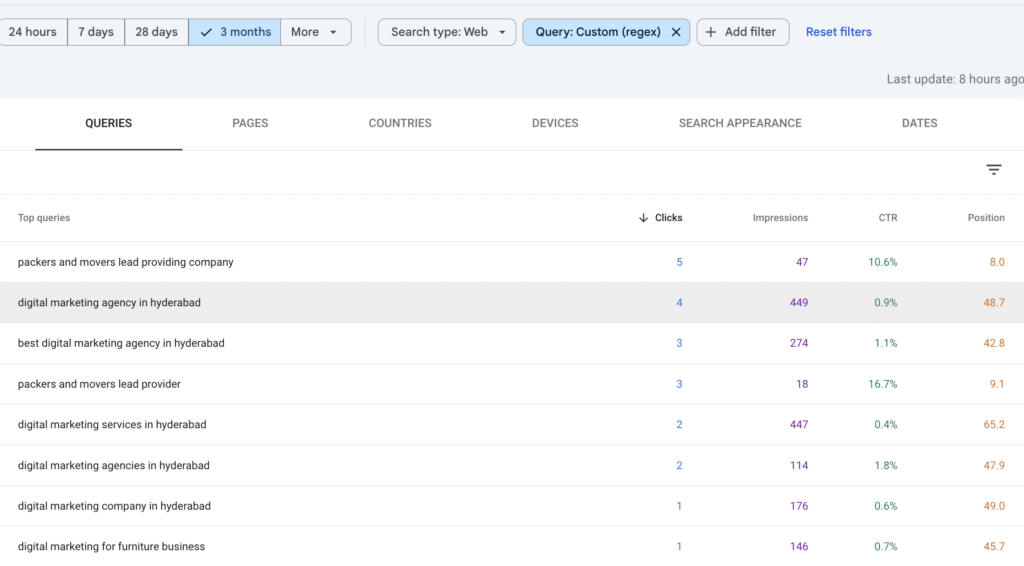Select the 28 days date range

tap(156, 32)
